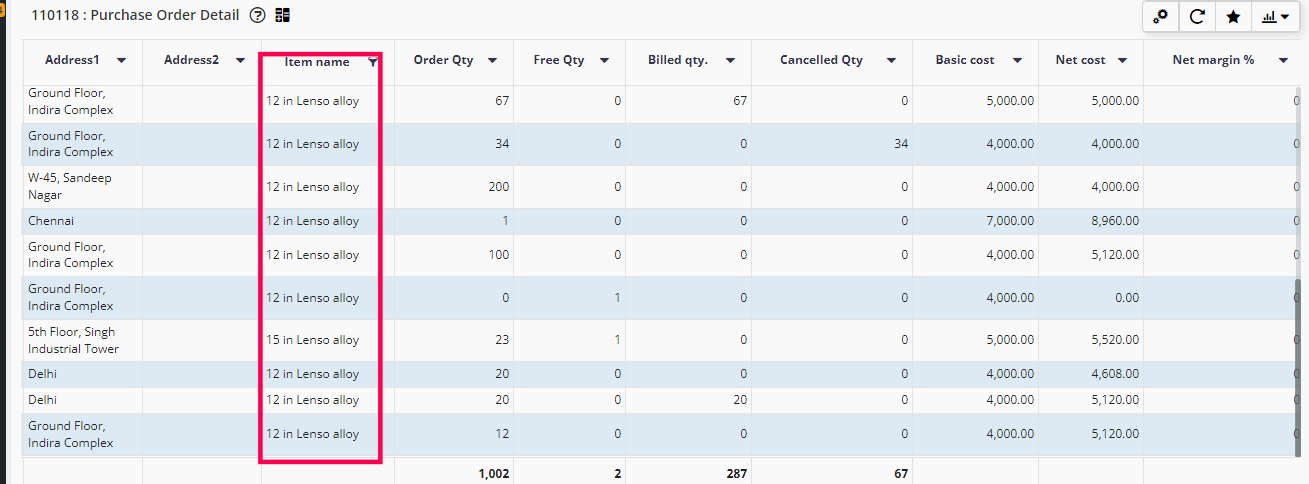Select the 15 in Lenso alloy cell

312,340
